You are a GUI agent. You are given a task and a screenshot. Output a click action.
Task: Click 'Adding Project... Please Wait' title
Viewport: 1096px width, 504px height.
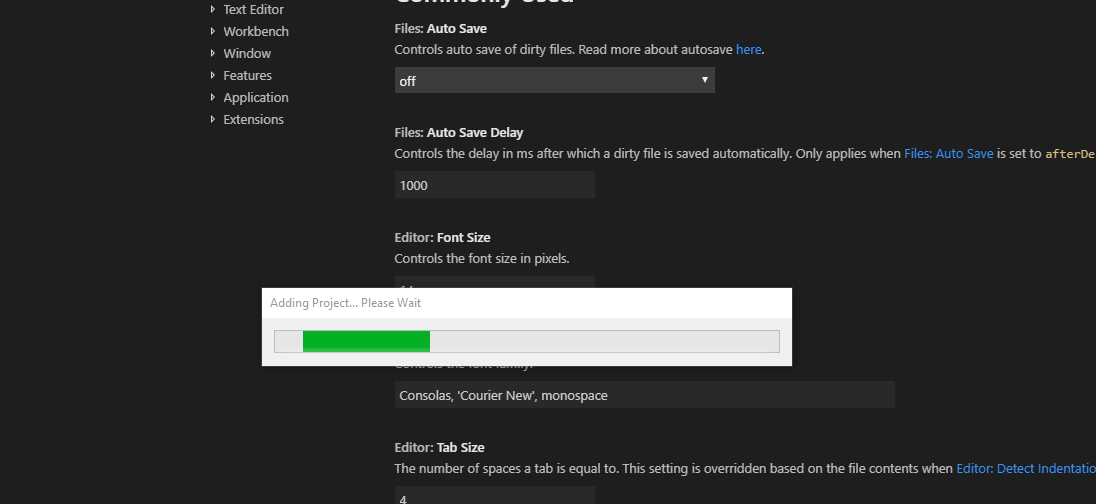345,303
